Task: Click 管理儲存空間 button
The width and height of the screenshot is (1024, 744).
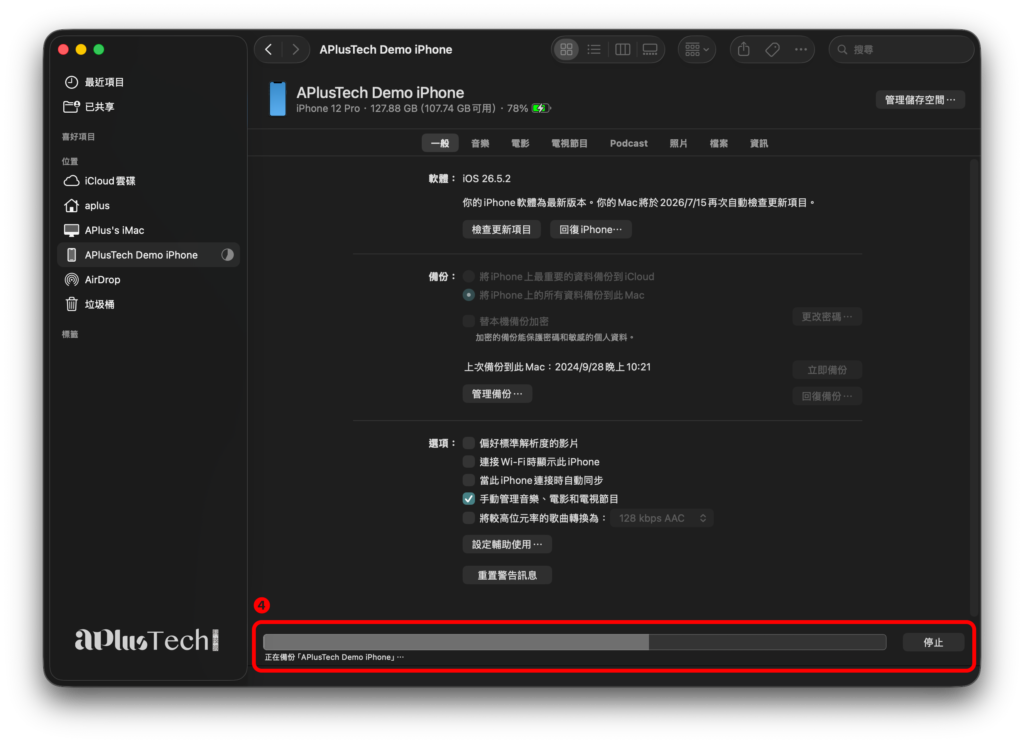Action: pyautogui.click(x=920, y=100)
